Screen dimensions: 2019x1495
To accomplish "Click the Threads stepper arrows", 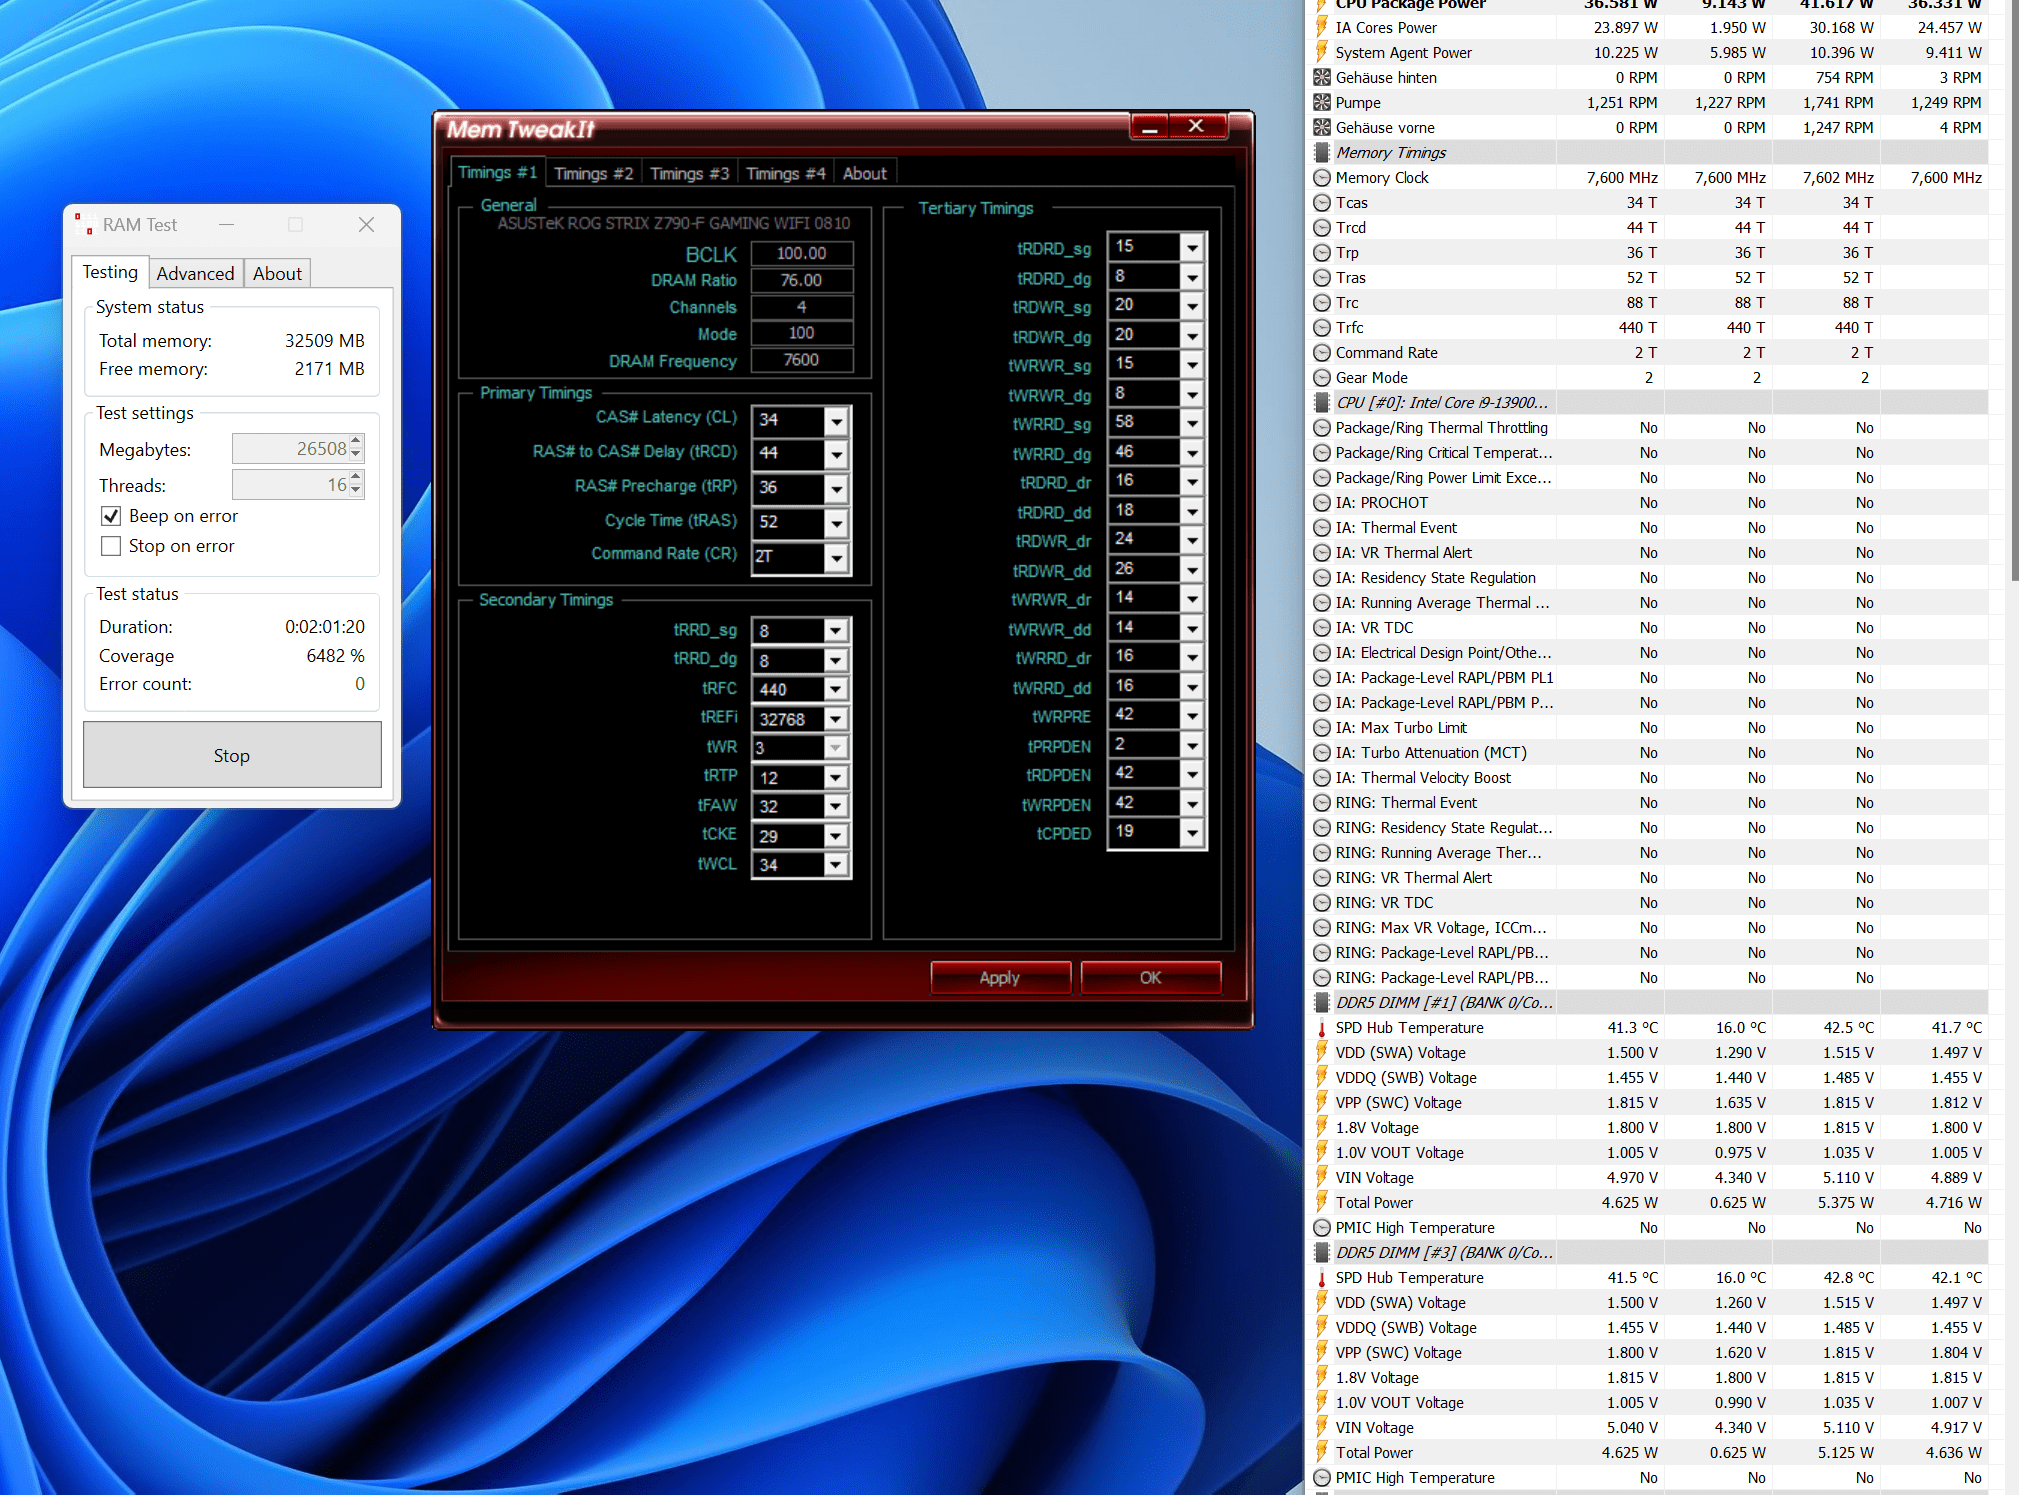I will [356, 485].
